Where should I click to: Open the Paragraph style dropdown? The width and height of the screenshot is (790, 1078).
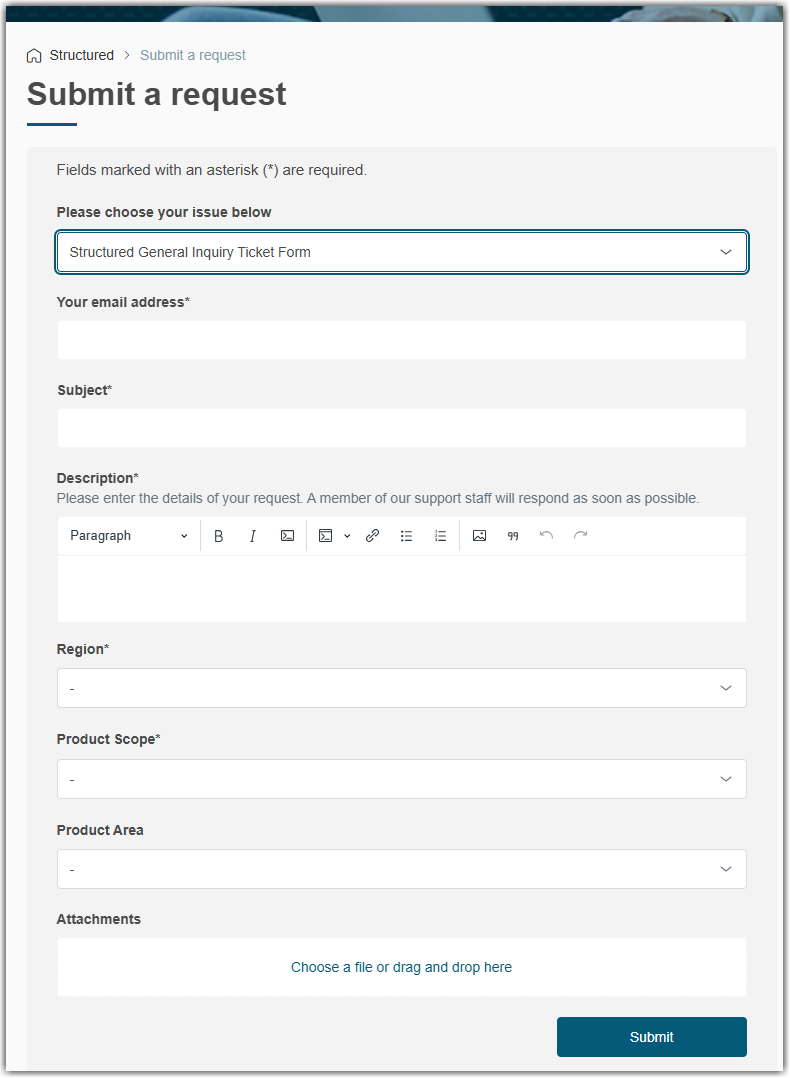tap(128, 536)
